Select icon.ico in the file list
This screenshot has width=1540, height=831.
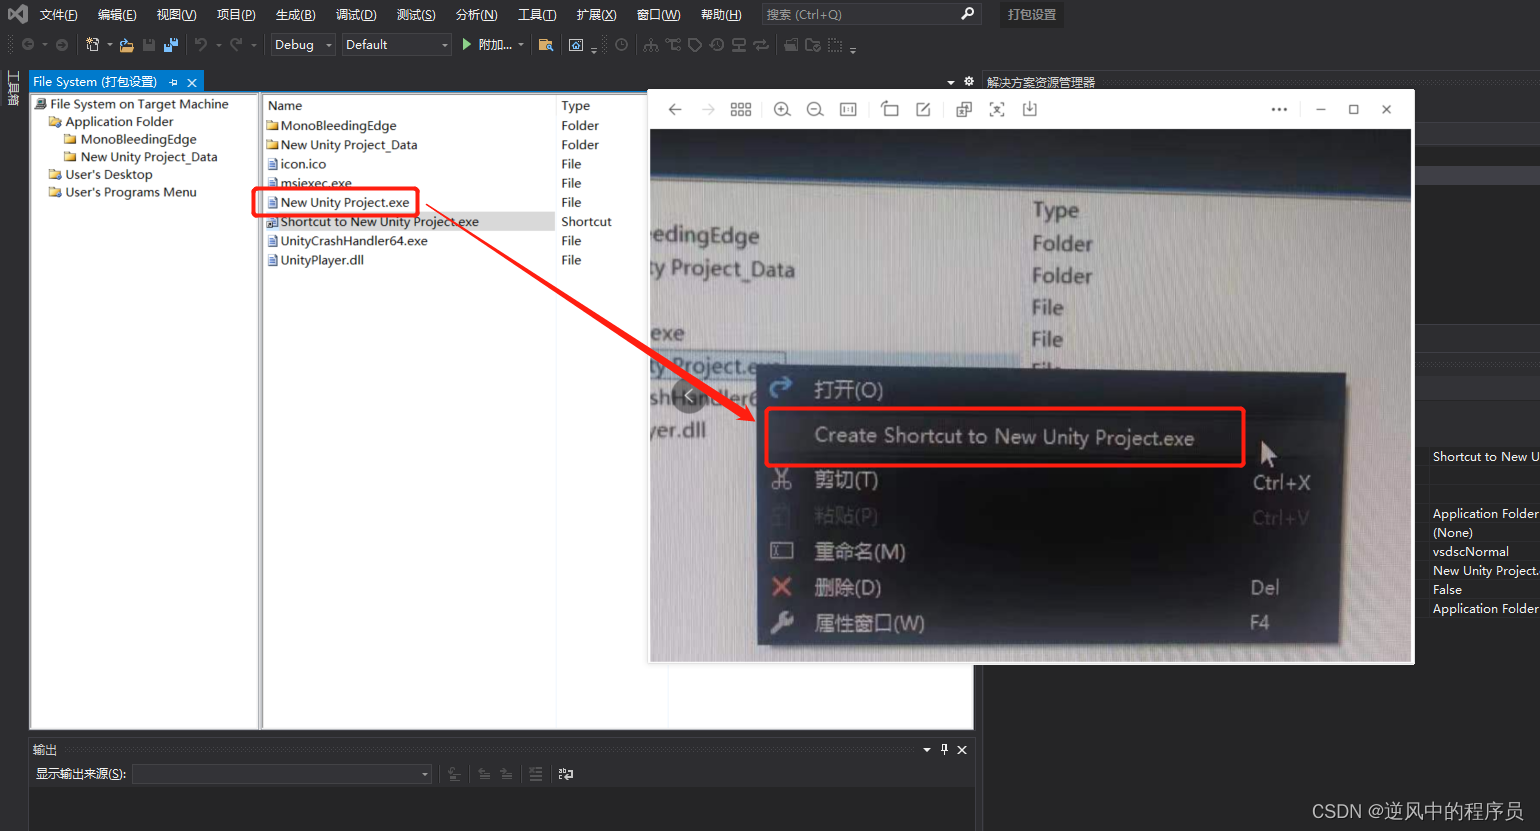tap(303, 164)
